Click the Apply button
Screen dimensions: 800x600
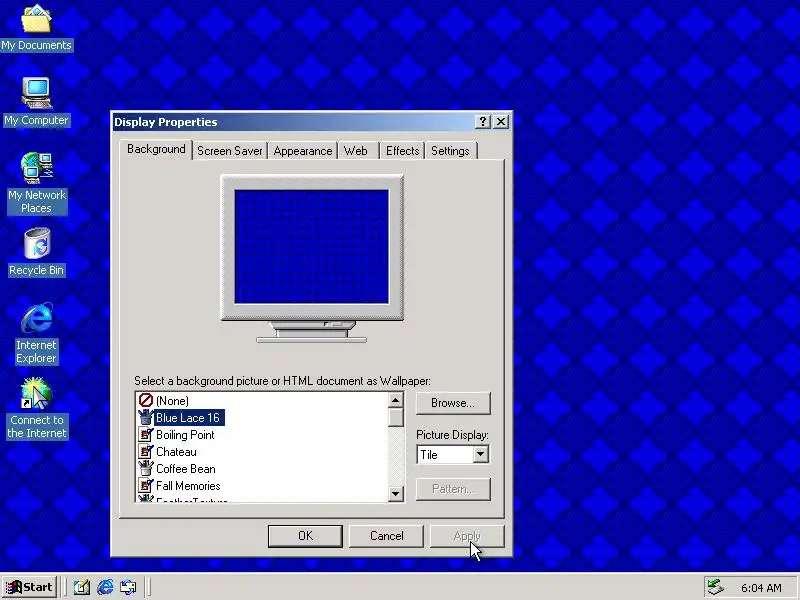coord(467,536)
